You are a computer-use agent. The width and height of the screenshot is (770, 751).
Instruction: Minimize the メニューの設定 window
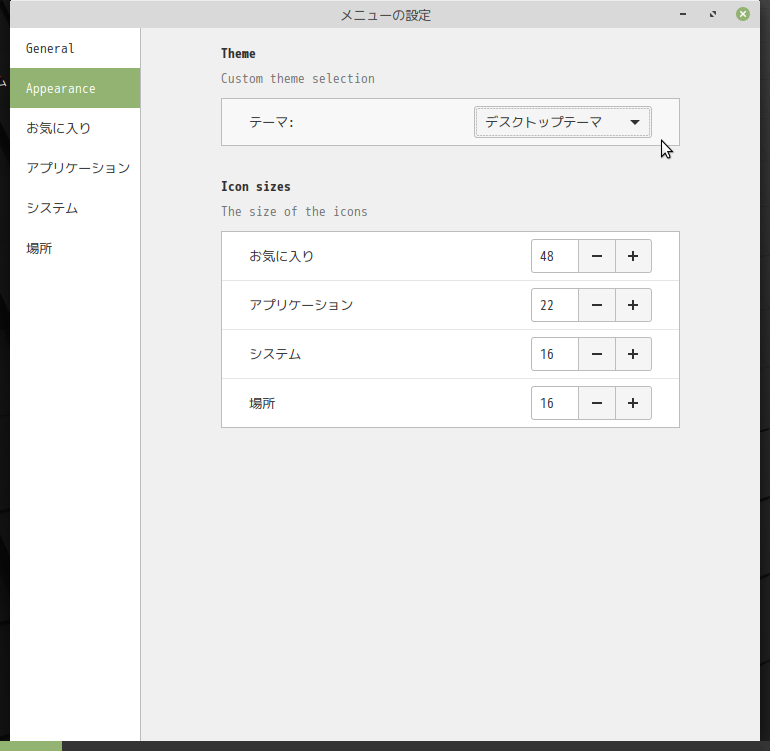click(x=683, y=14)
